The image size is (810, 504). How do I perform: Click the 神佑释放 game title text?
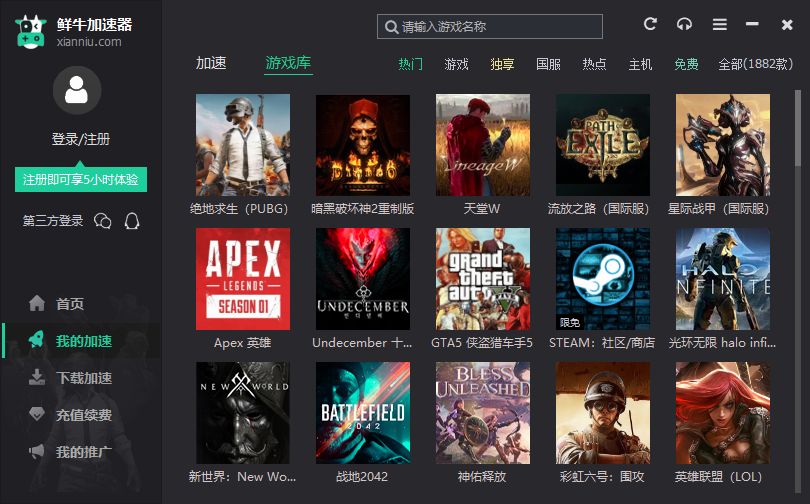click(x=482, y=477)
